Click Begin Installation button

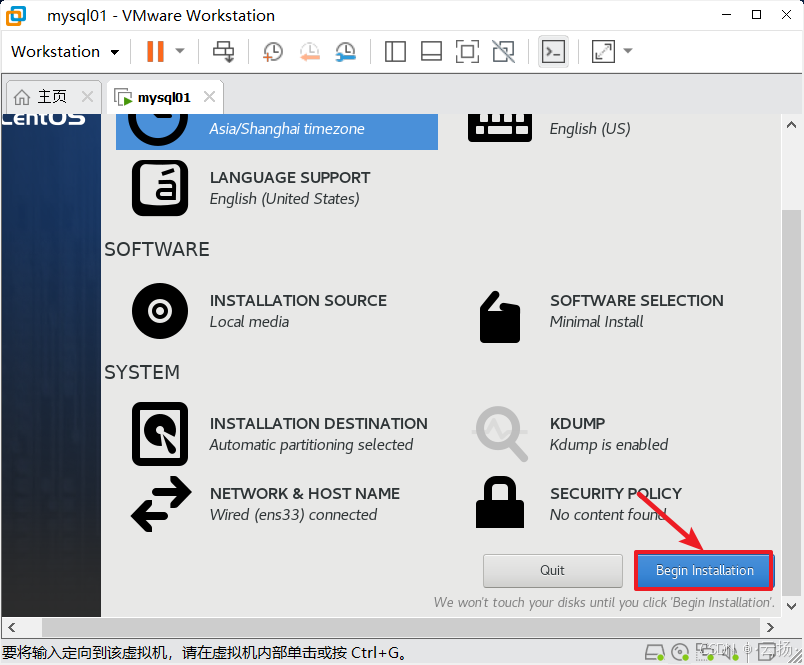(704, 571)
